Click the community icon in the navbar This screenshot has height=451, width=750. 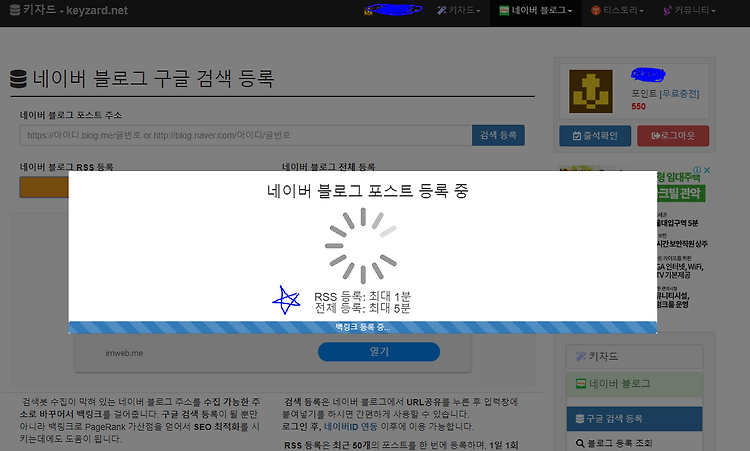coord(667,11)
